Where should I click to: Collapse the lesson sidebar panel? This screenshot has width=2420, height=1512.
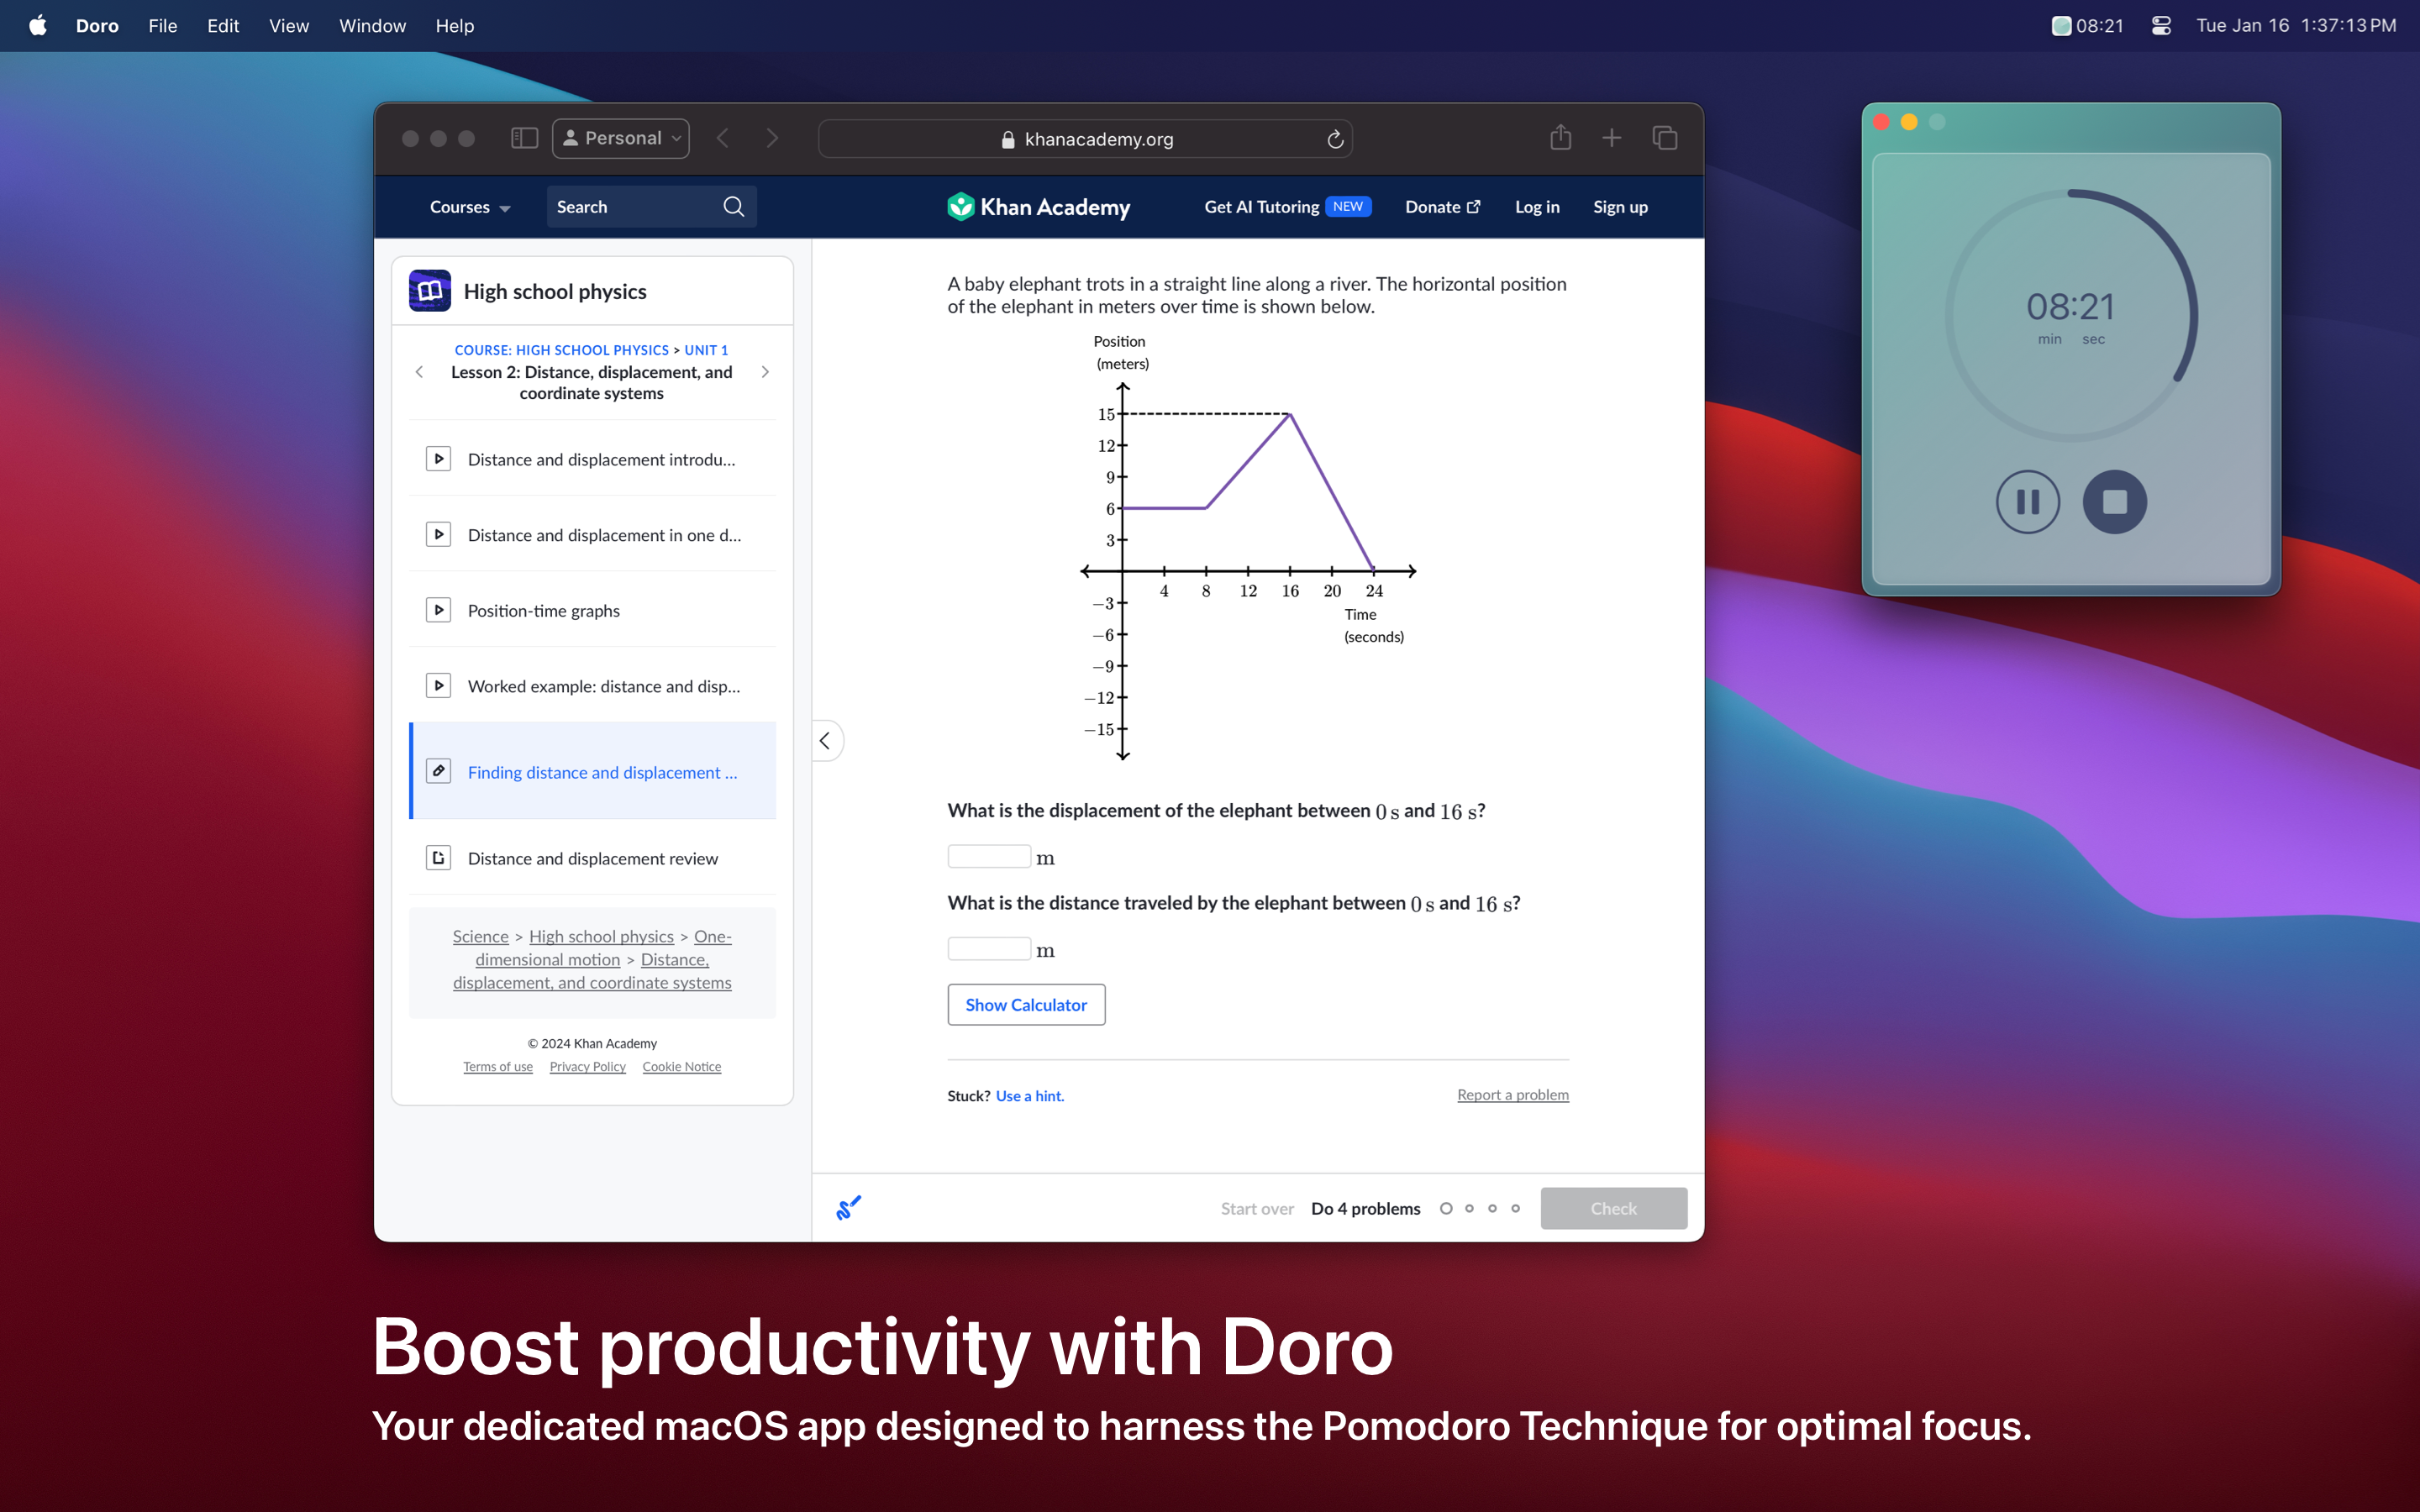coord(825,741)
